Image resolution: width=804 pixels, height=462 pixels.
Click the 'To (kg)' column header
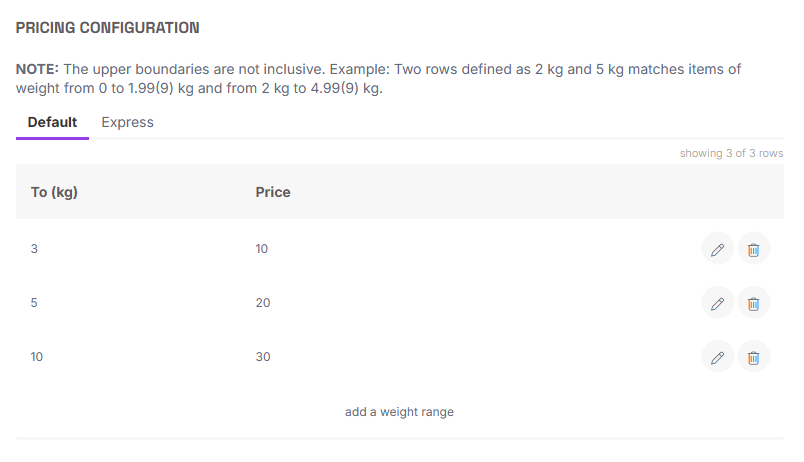[x=55, y=192]
